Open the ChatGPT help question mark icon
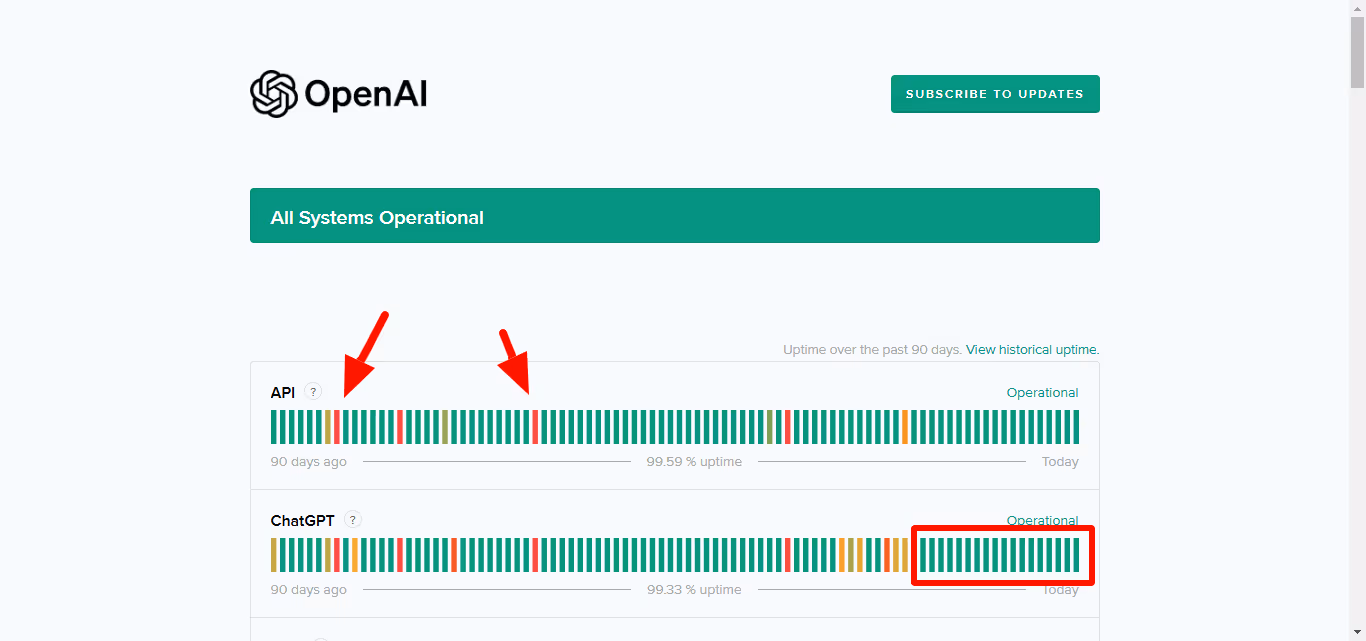Screen dimensions: 1366x641 (353, 520)
